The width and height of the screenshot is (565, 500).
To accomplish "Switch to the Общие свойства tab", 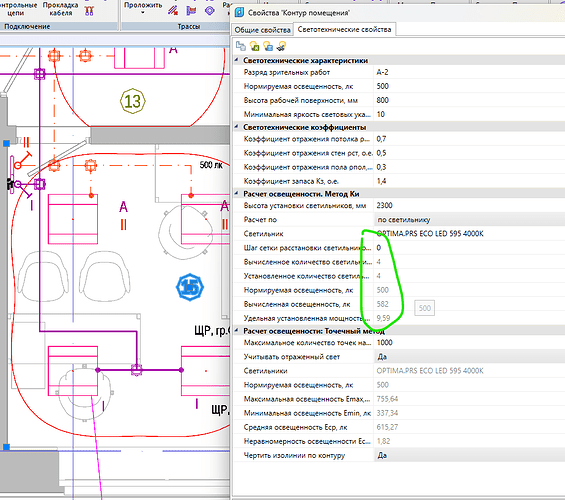I will (262, 30).
